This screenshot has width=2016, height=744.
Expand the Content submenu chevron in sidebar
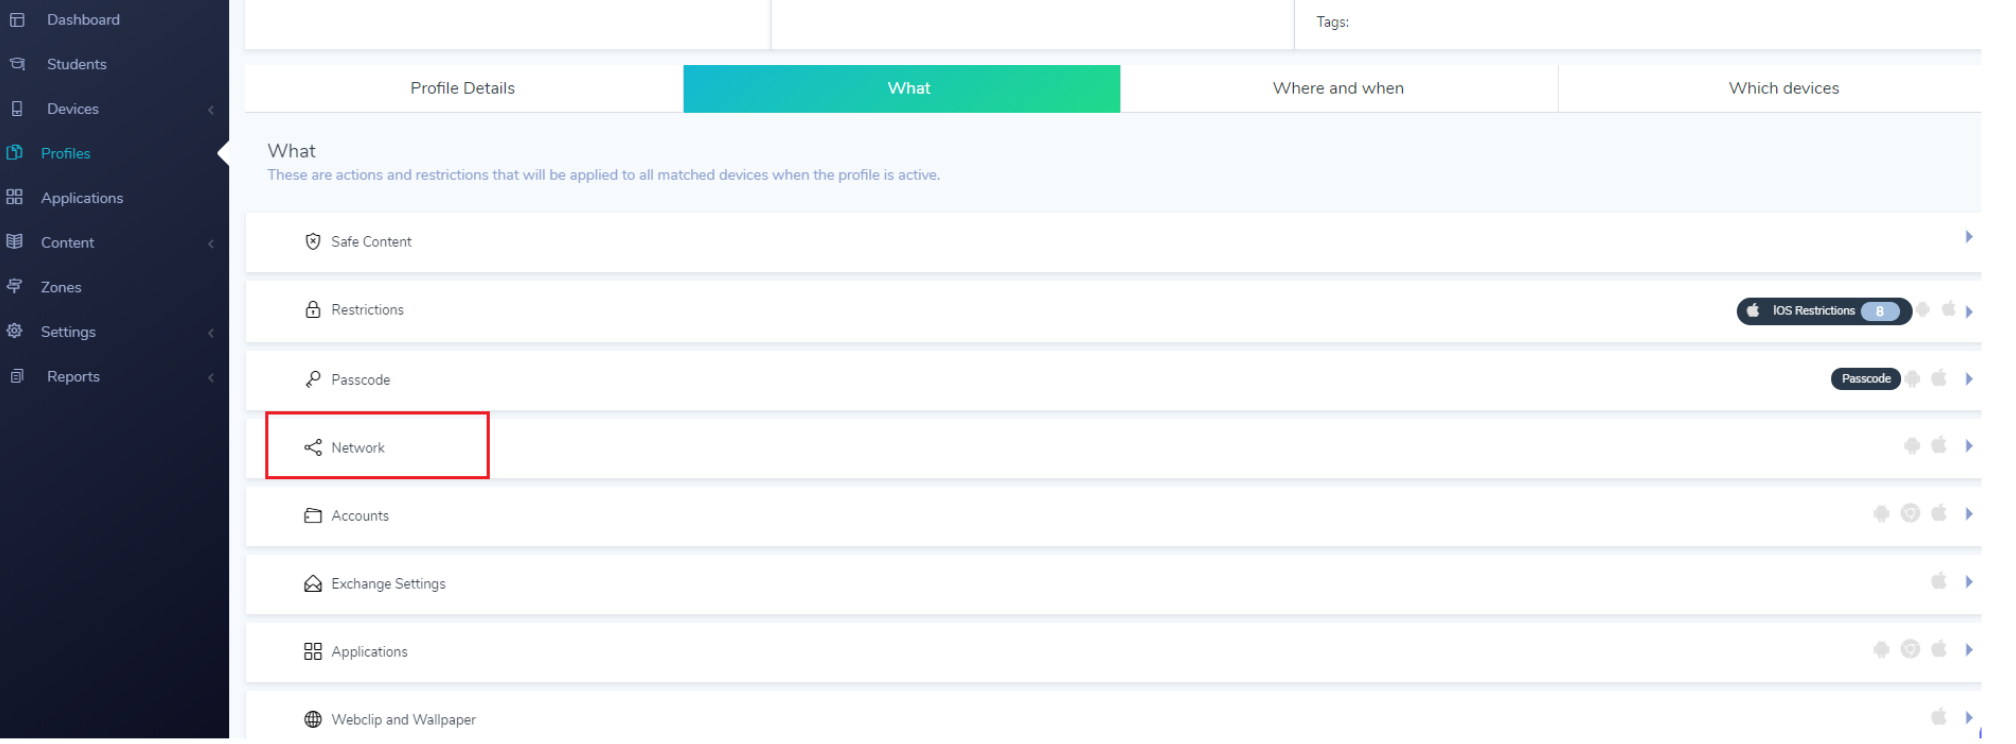click(x=211, y=244)
